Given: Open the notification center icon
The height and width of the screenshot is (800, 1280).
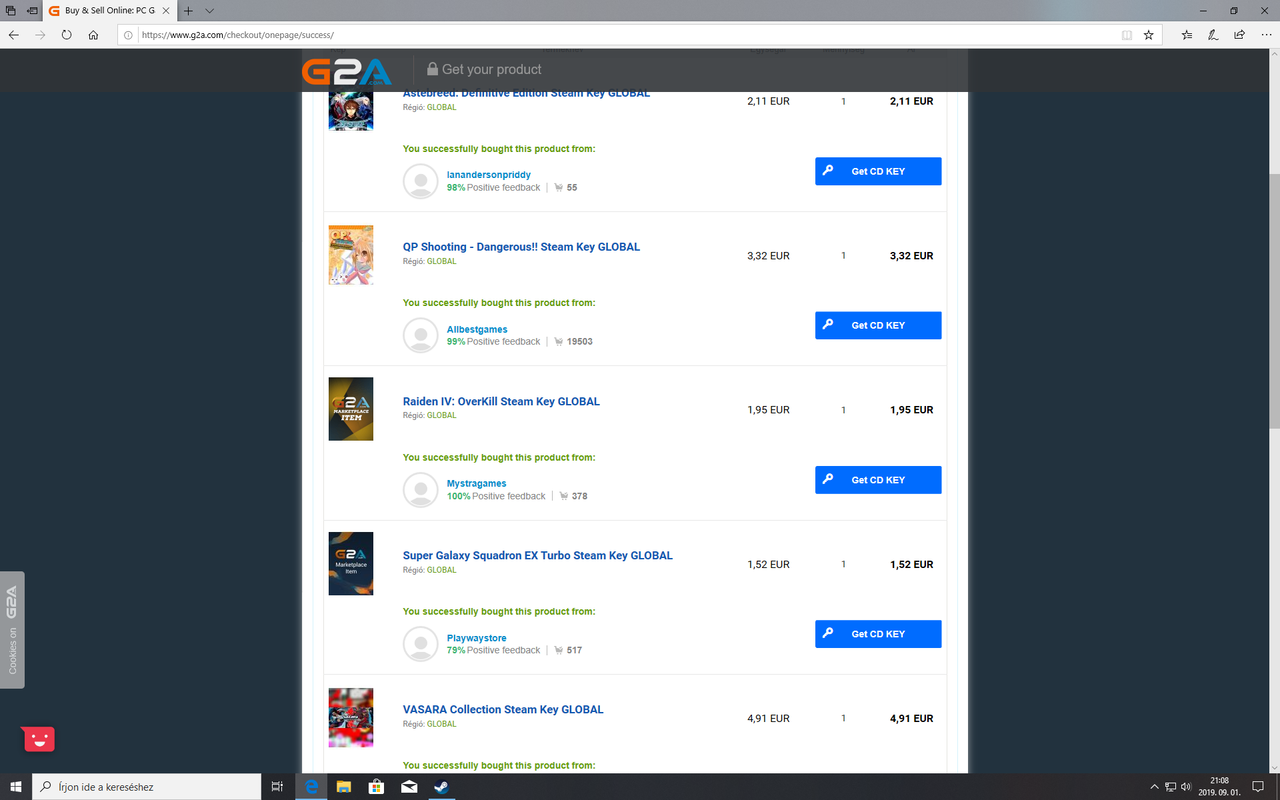Looking at the screenshot, I should 1258,787.
